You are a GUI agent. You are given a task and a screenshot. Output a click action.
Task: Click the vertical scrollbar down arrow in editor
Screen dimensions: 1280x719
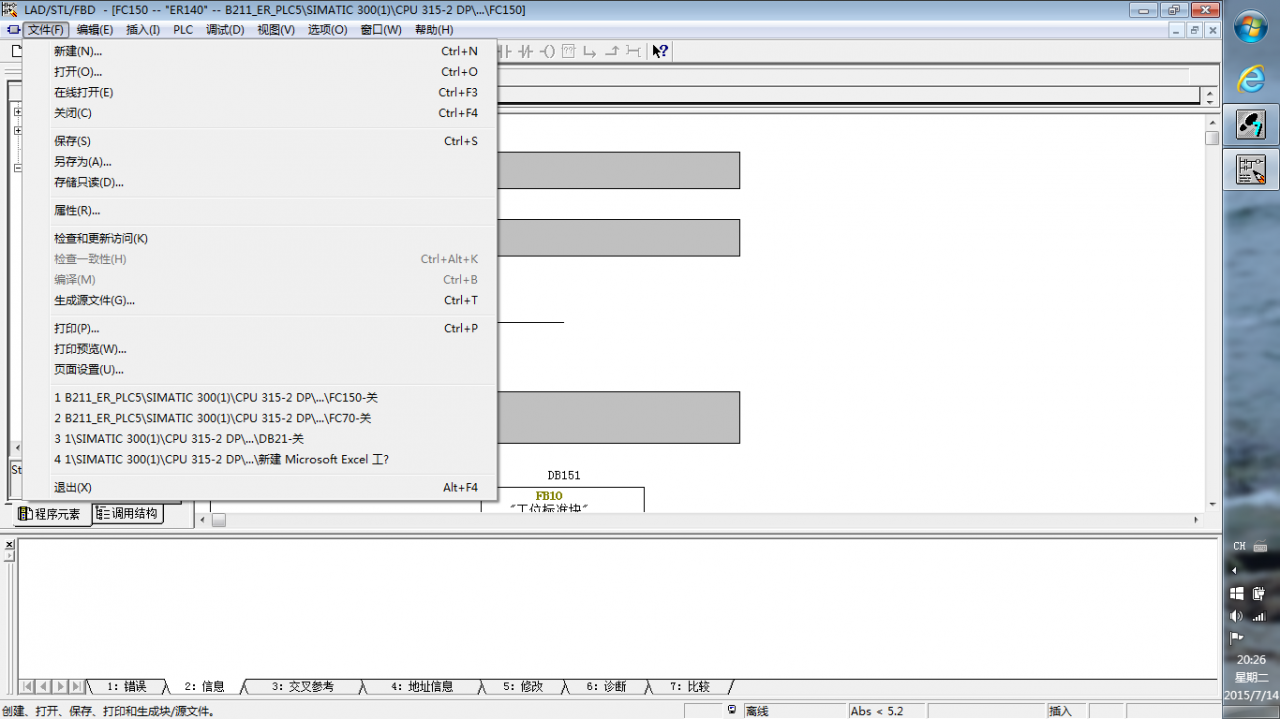(1212, 504)
